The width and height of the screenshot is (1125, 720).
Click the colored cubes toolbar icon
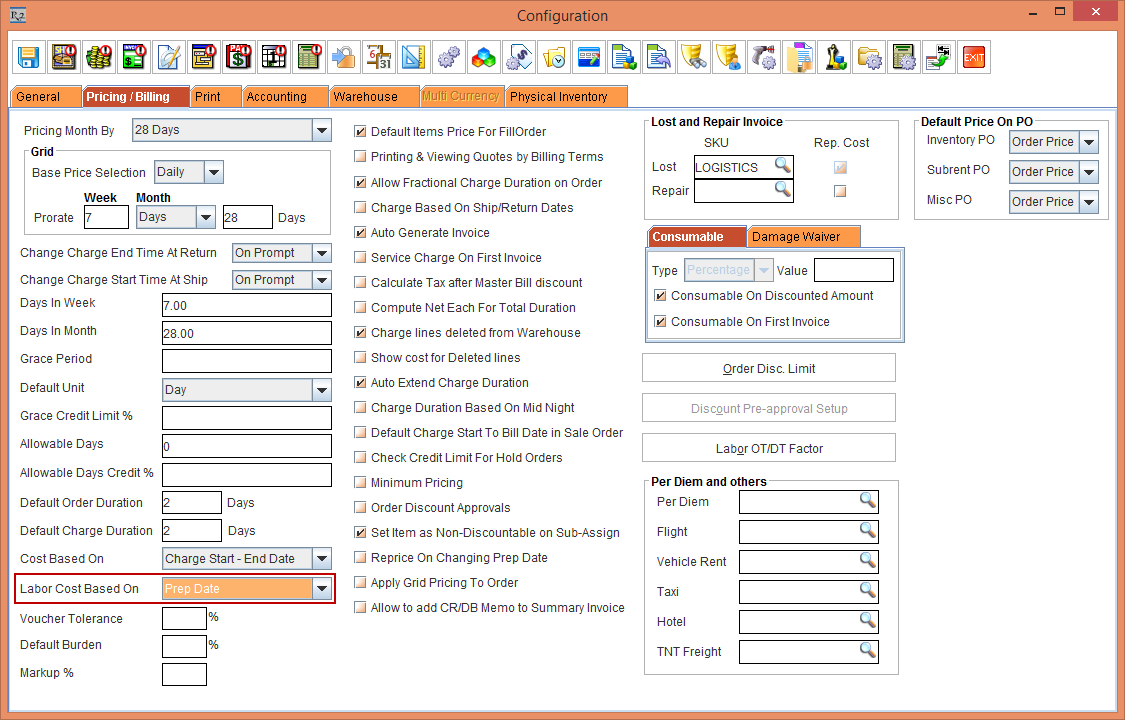(x=483, y=57)
